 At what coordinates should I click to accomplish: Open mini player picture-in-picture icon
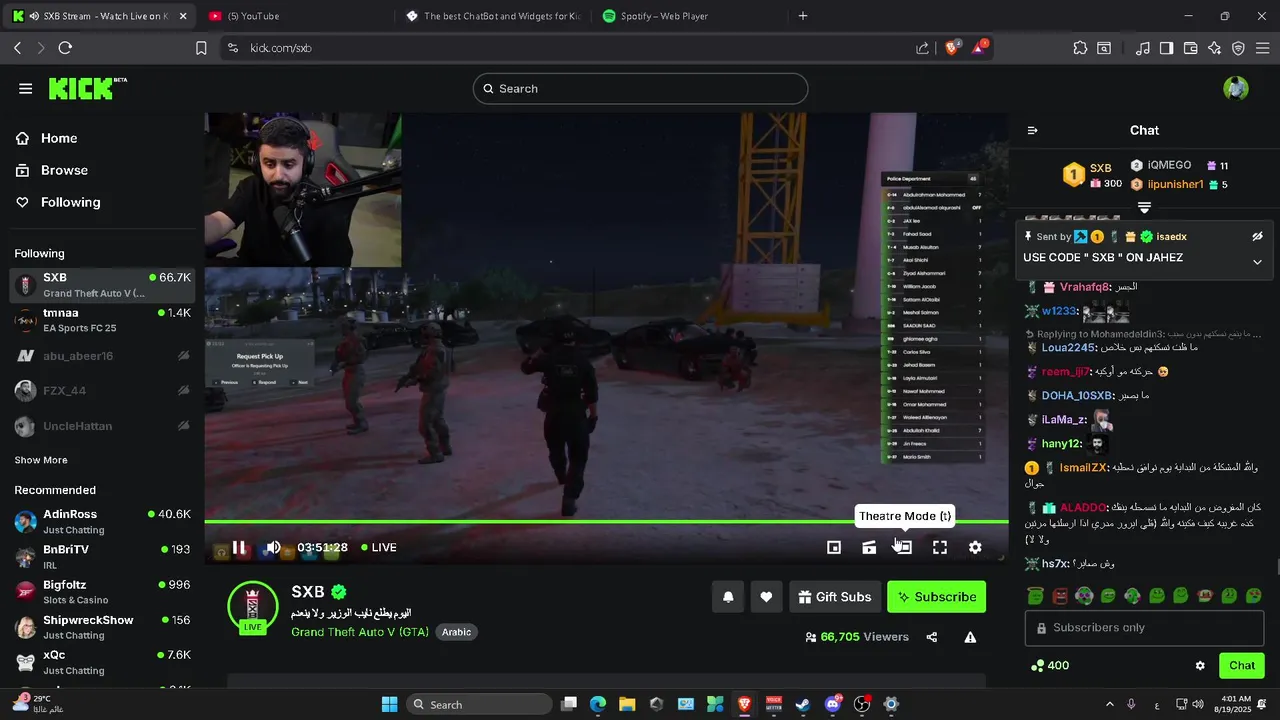click(834, 547)
